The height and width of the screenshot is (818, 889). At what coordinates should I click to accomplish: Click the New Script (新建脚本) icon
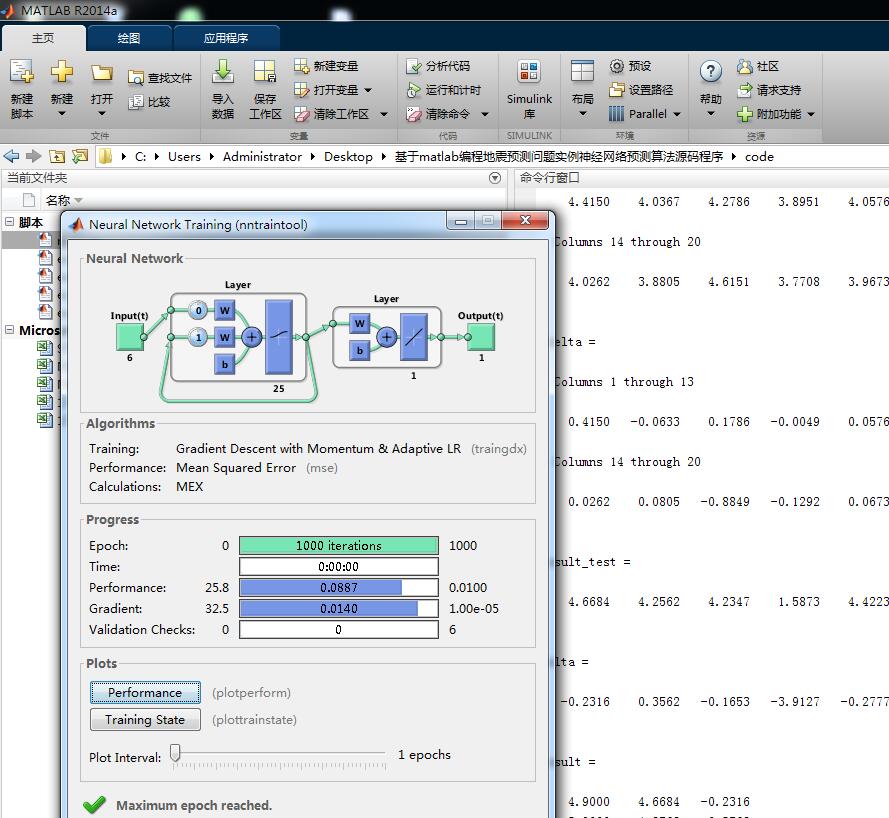(22, 72)
